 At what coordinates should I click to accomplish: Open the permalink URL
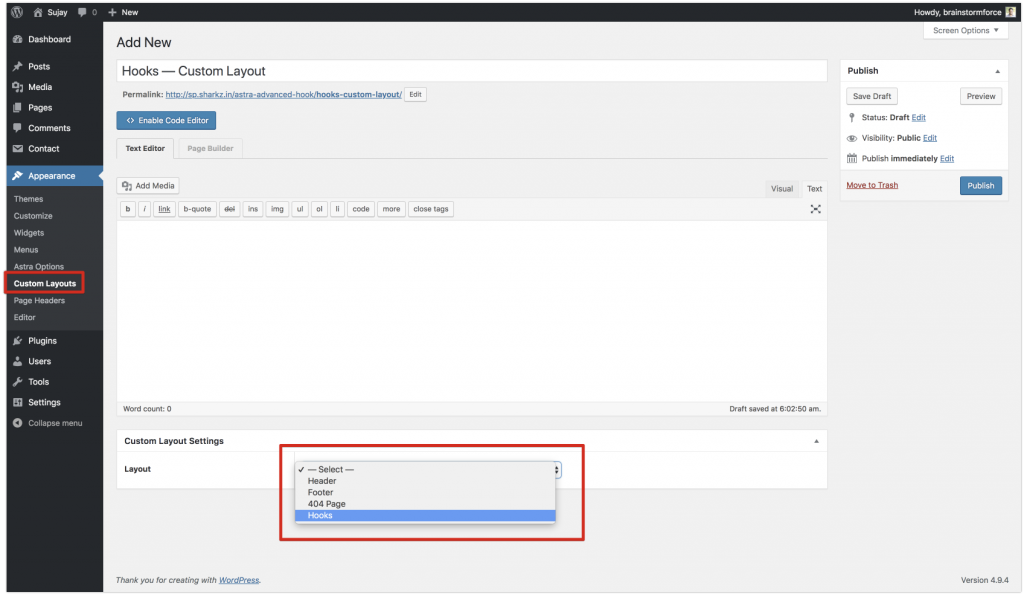tap(283, 95)
